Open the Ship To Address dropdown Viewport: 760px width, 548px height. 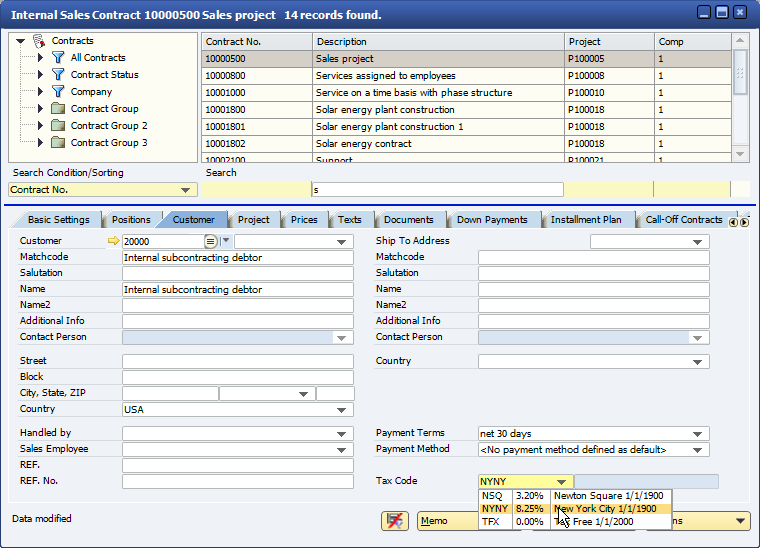pos(697,242)
